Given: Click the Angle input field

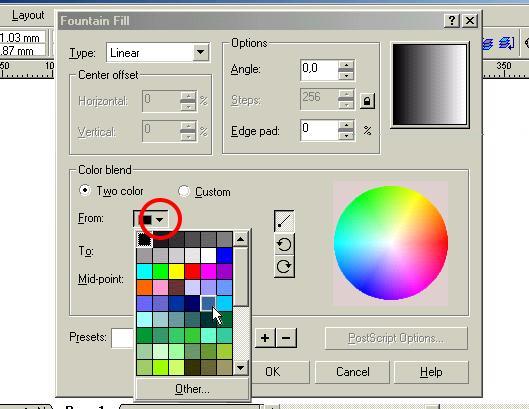Looking at the screenshot, I should pyautogui.click(x=319, y=70).
